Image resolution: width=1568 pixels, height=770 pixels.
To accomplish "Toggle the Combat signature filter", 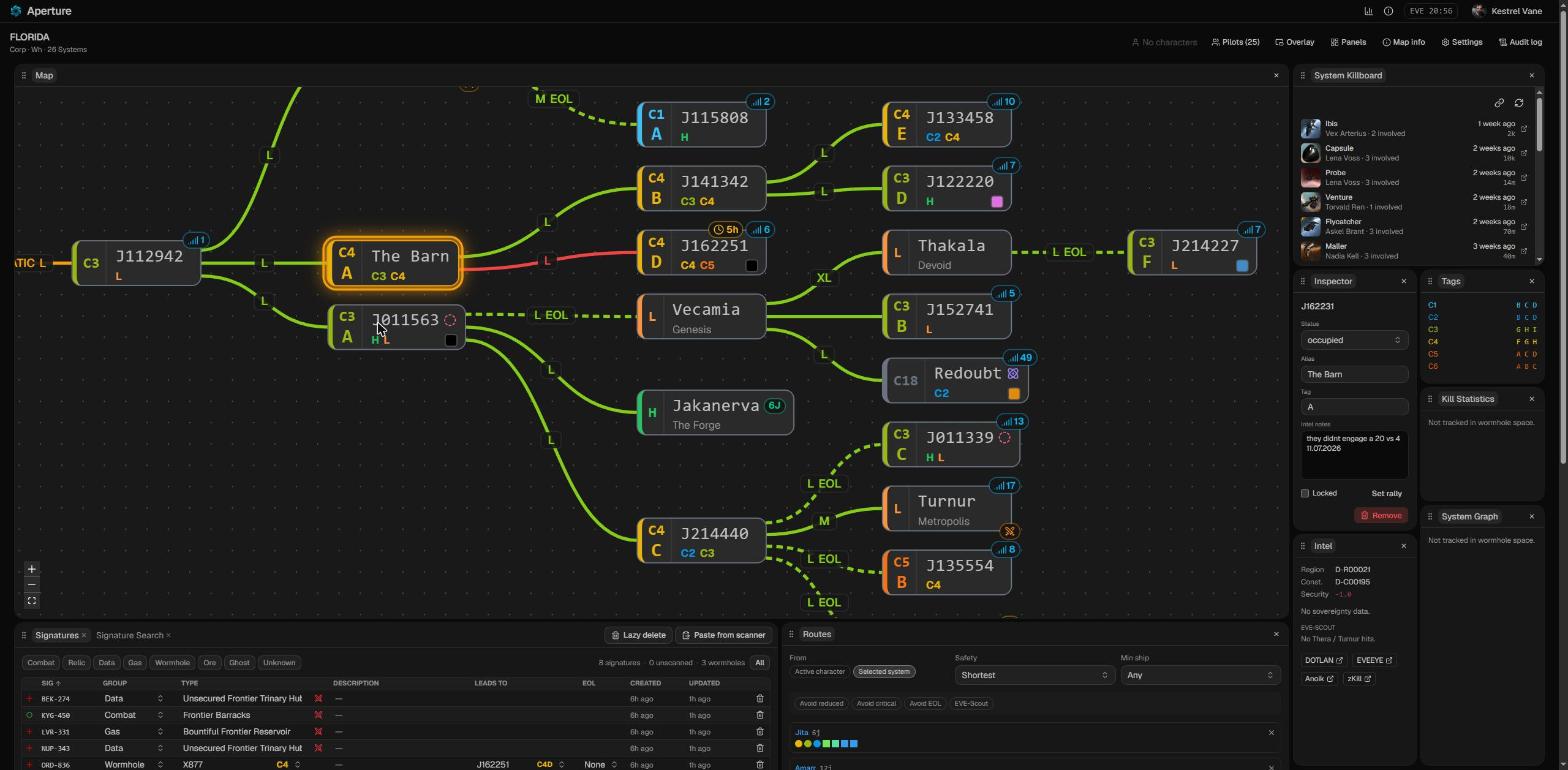I will pos(41,662).
